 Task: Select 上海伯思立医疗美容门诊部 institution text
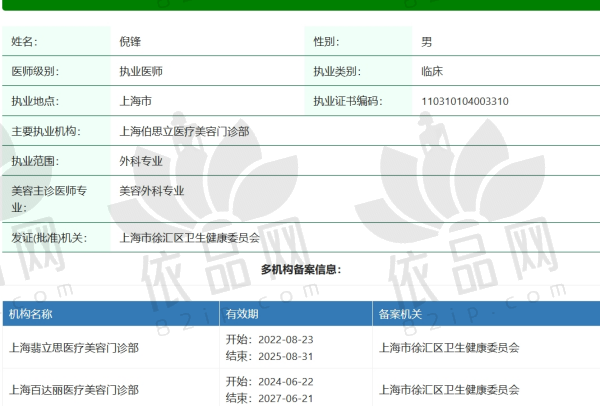(x=184, y=131)
